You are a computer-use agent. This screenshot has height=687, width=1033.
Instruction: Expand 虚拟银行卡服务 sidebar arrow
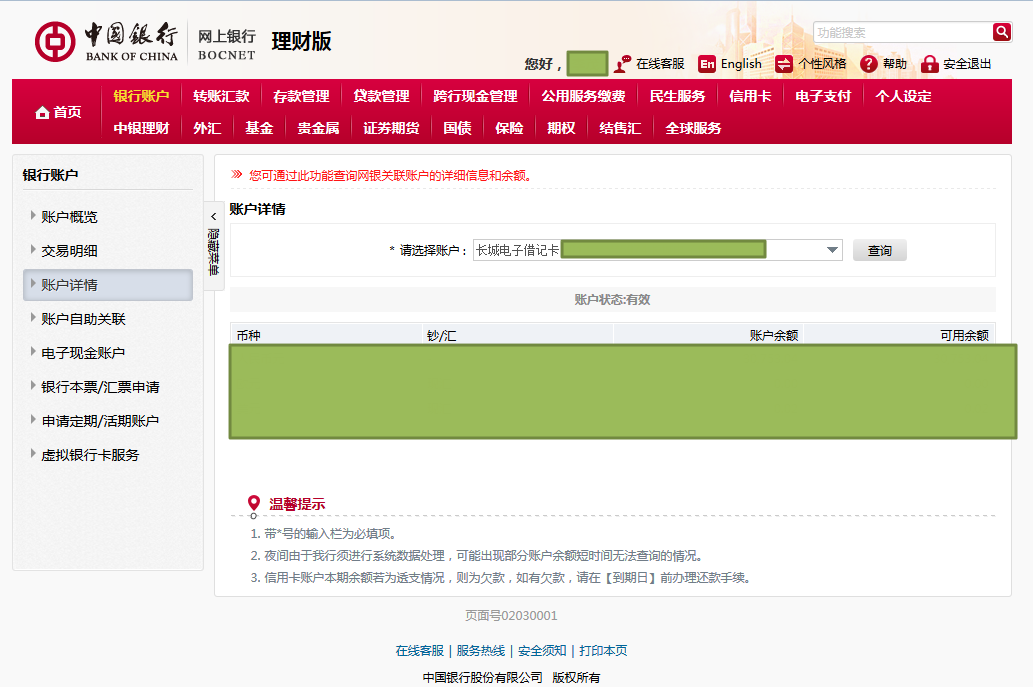(33, 454)
